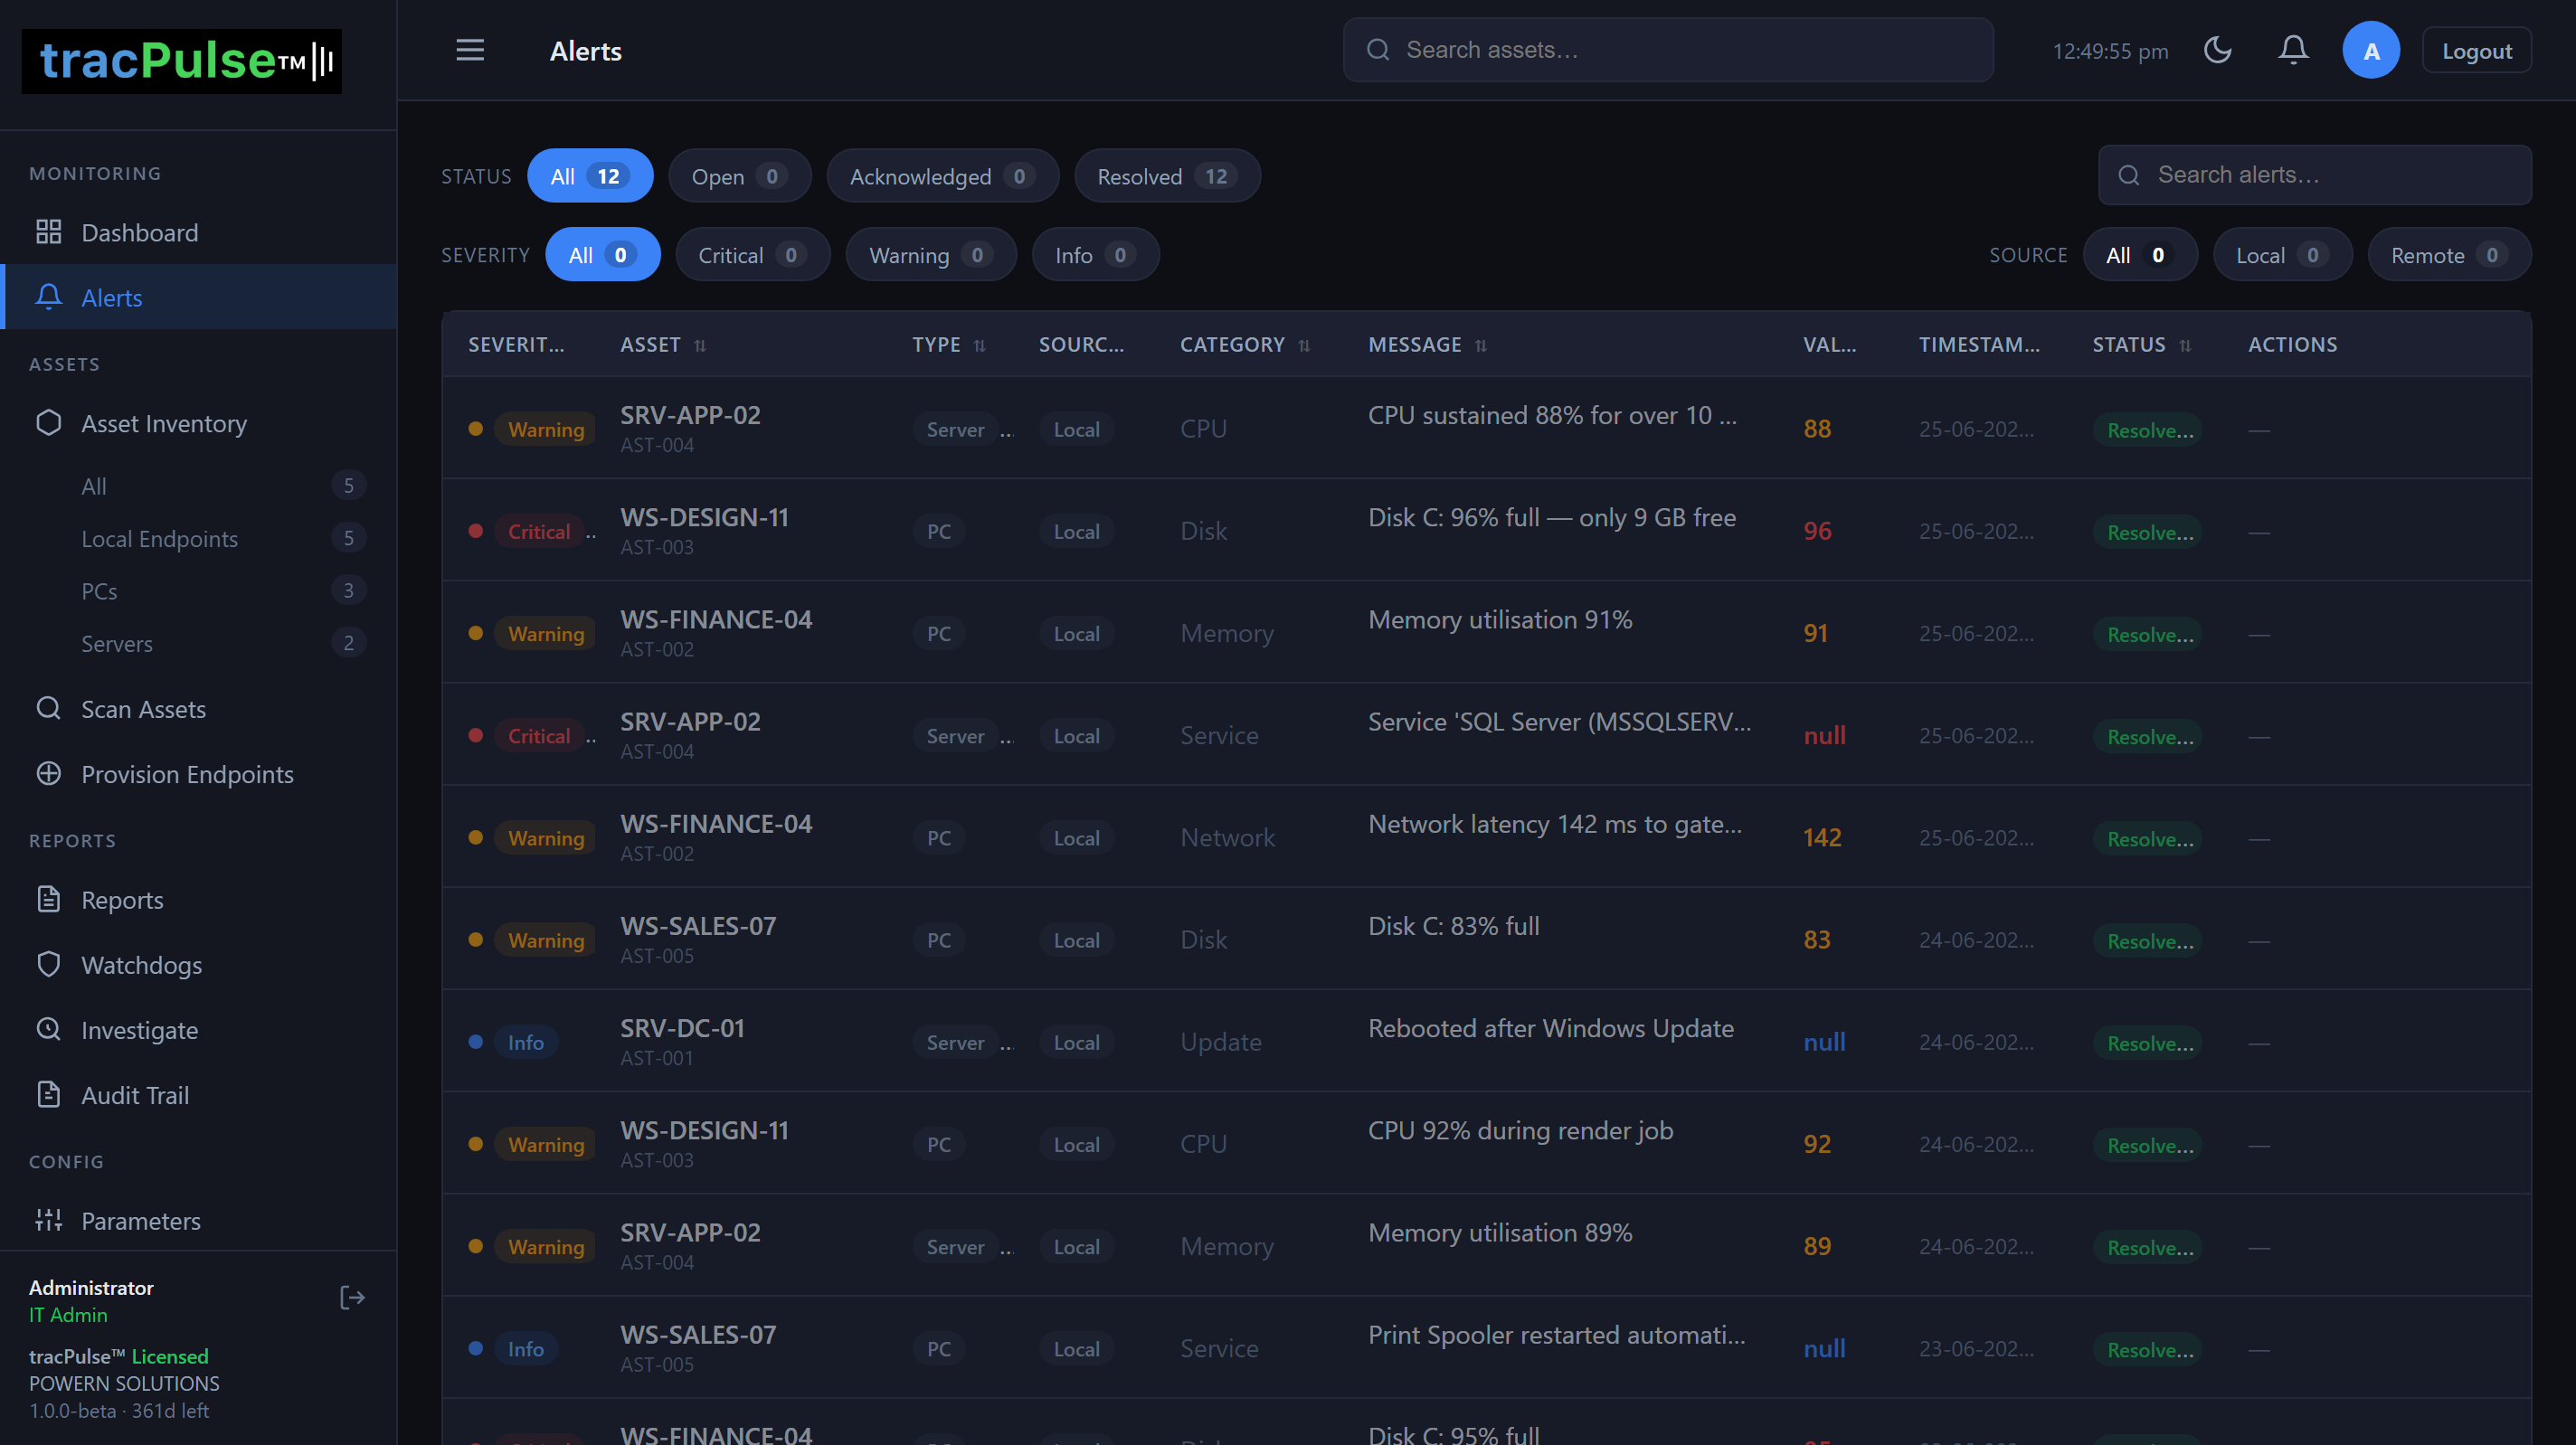Click the Update category in SRV-DC-01 row
2576x1445 pixels.
pyautogui.click(x=1220, y=1042)
